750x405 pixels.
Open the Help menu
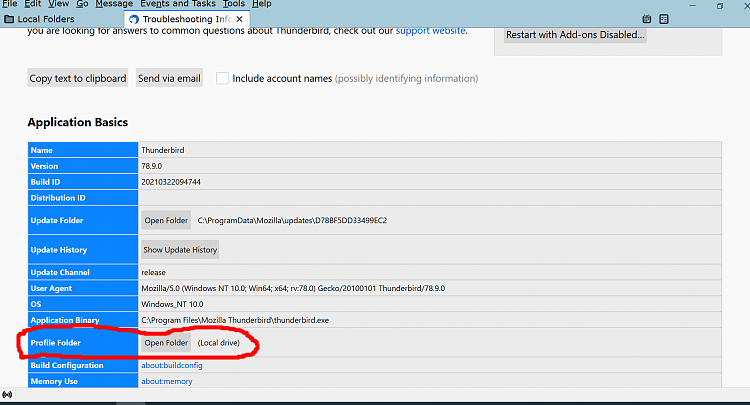(262, 4)
